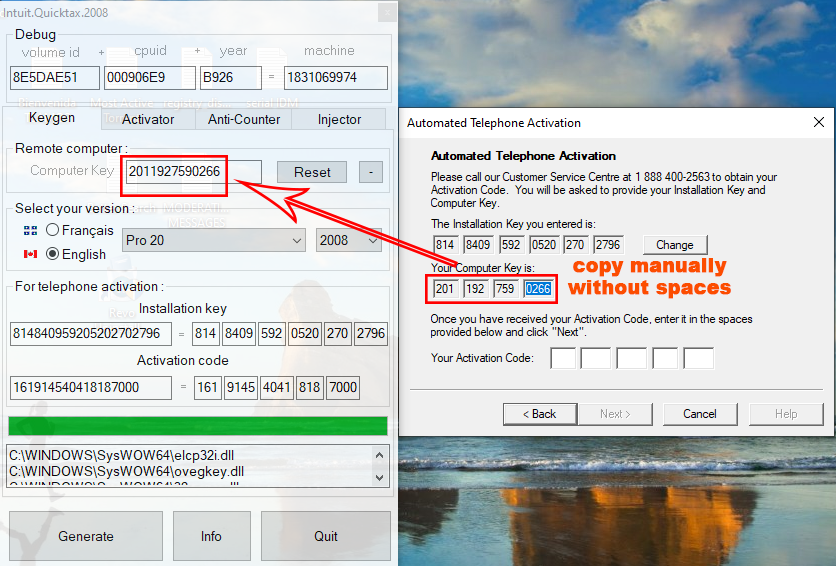This screenshot has height=566, width=836.
Task: Click the Computer Key input field
Action: pos(194,172)
